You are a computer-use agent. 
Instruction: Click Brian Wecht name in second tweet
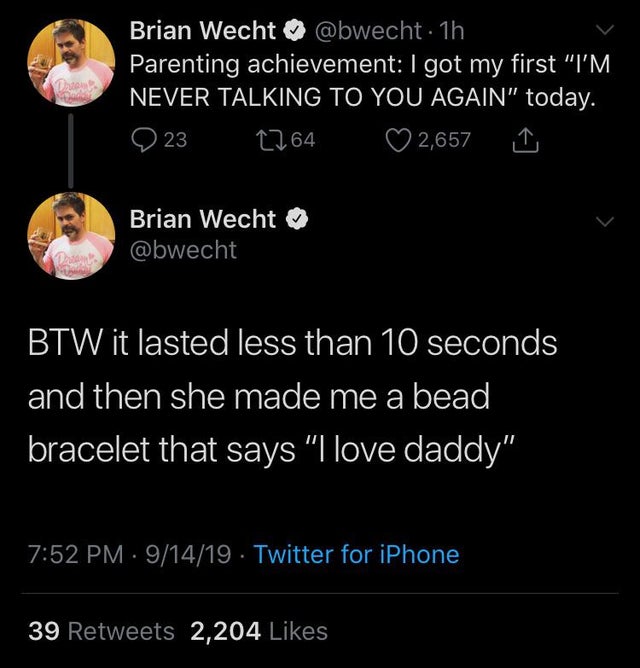tap(203, 217)
